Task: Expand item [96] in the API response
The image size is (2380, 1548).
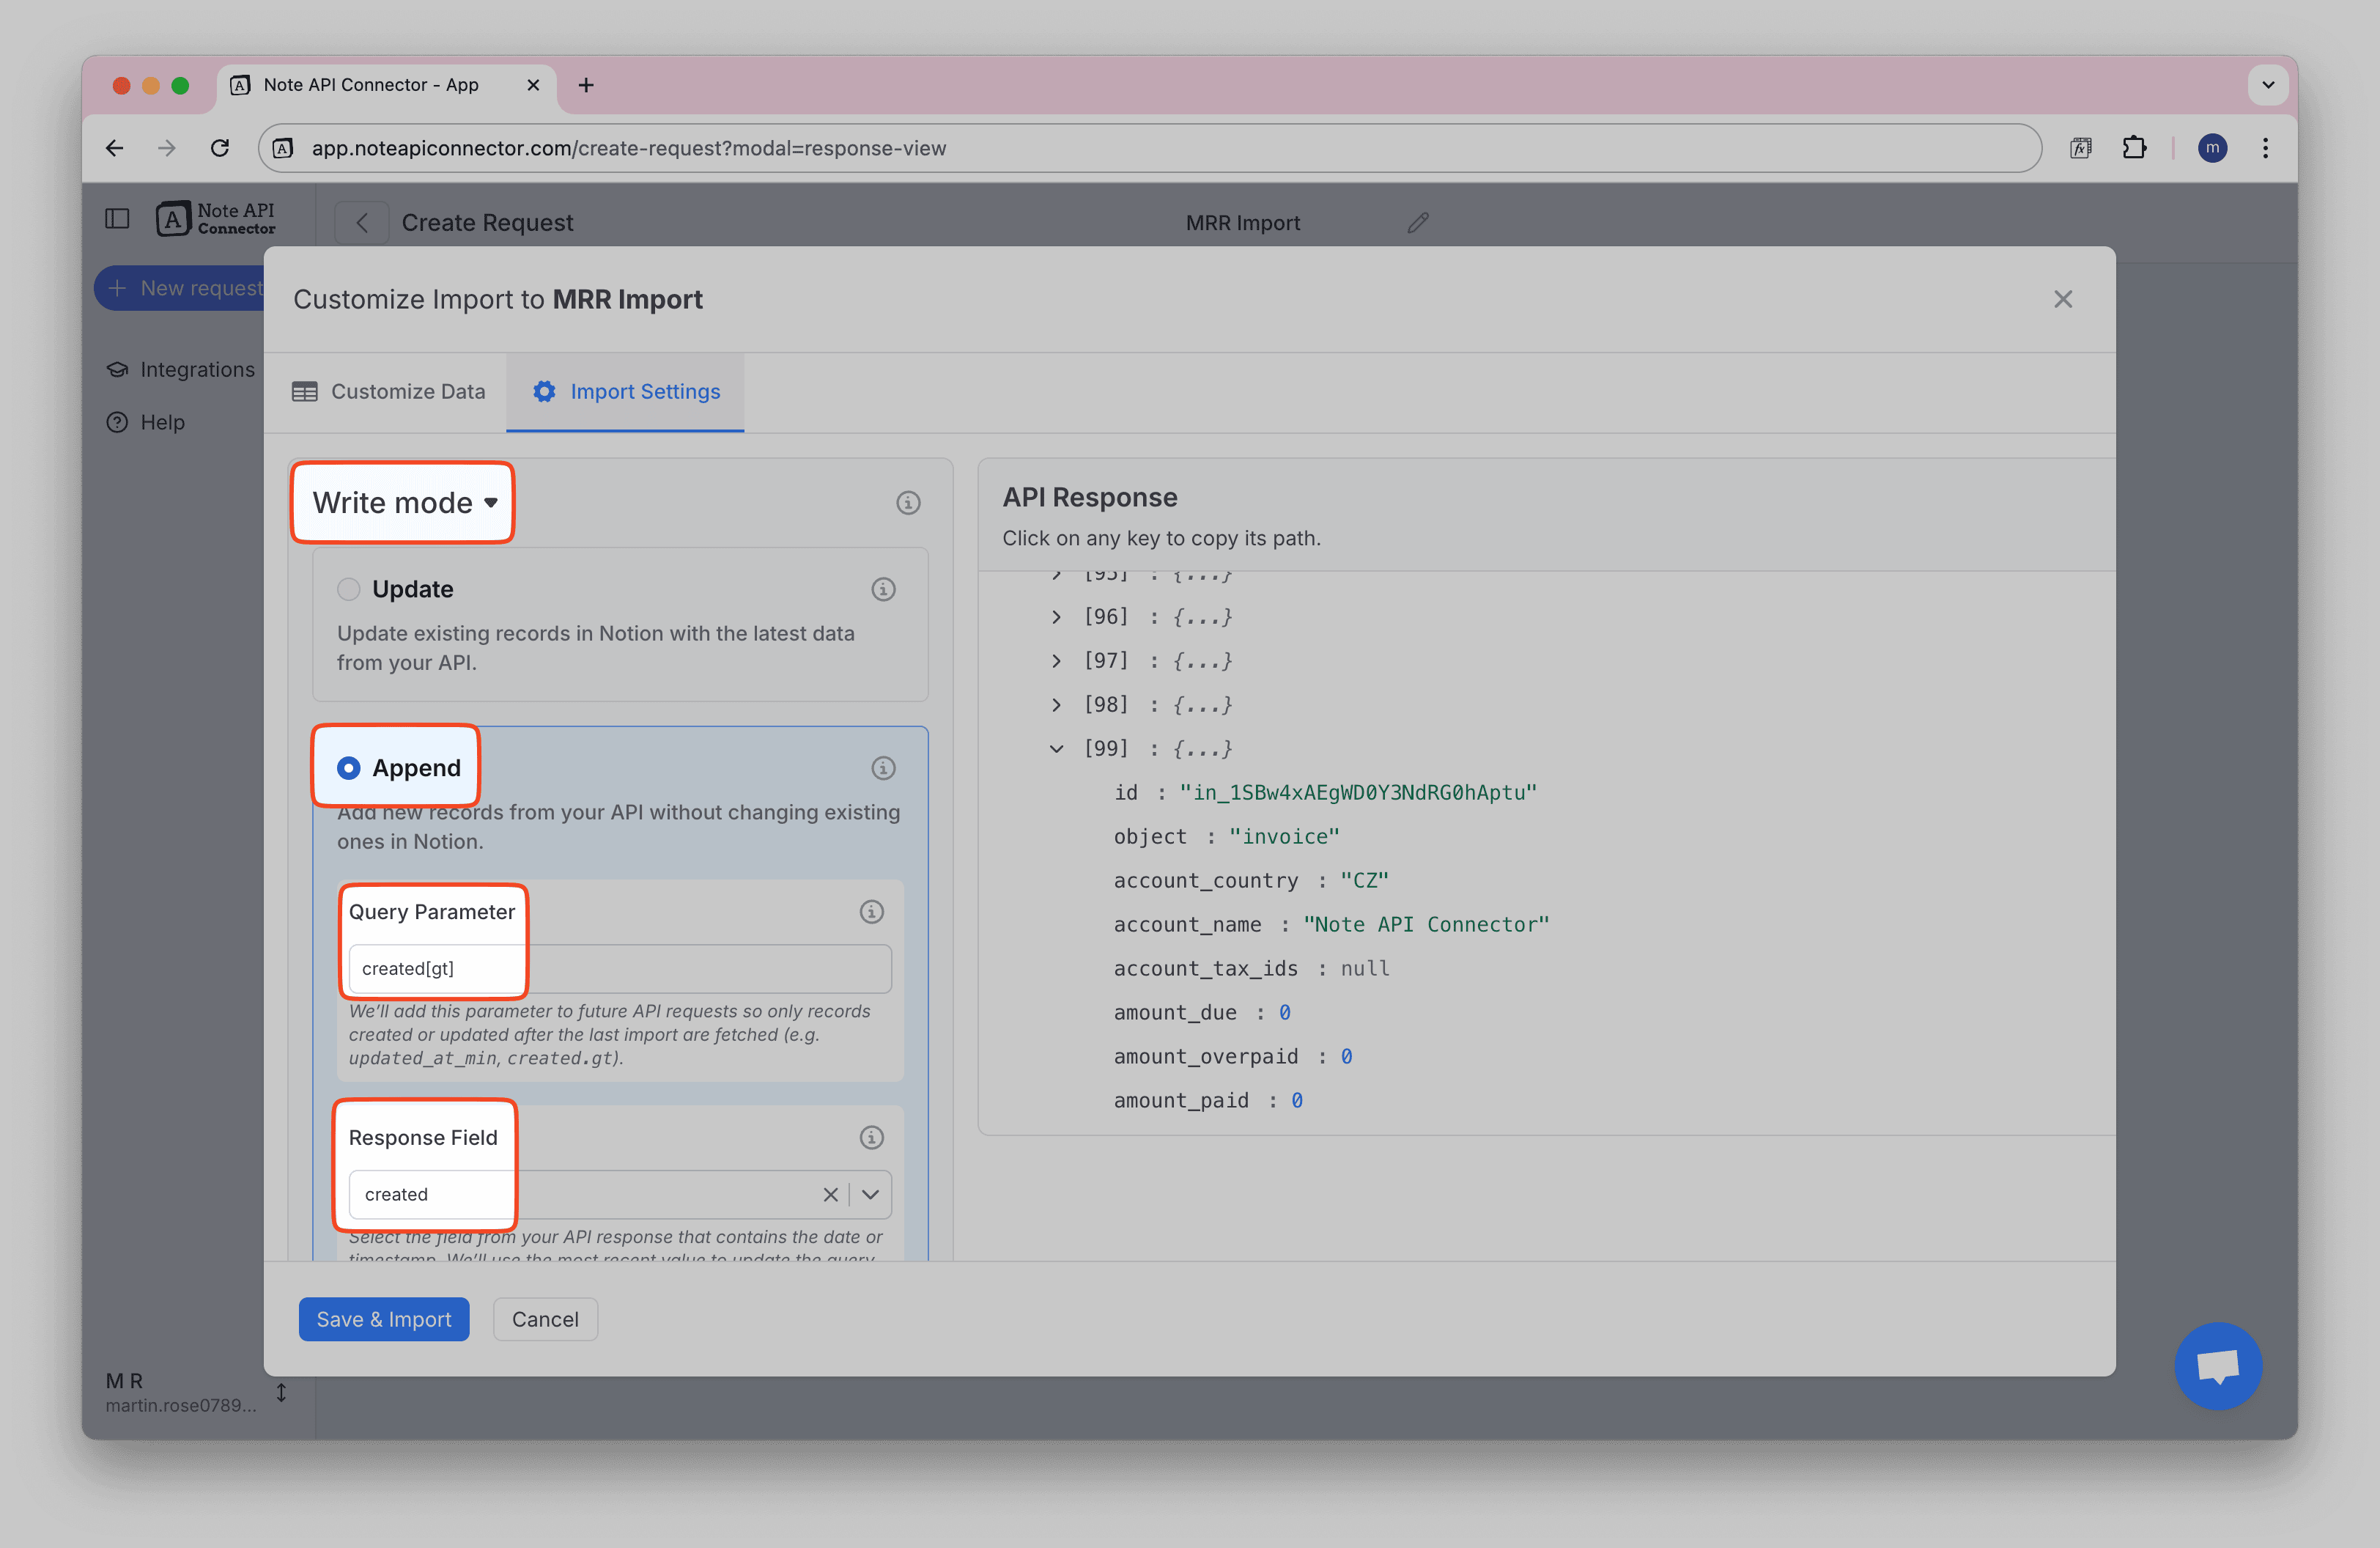Action: coord(1056,617)
